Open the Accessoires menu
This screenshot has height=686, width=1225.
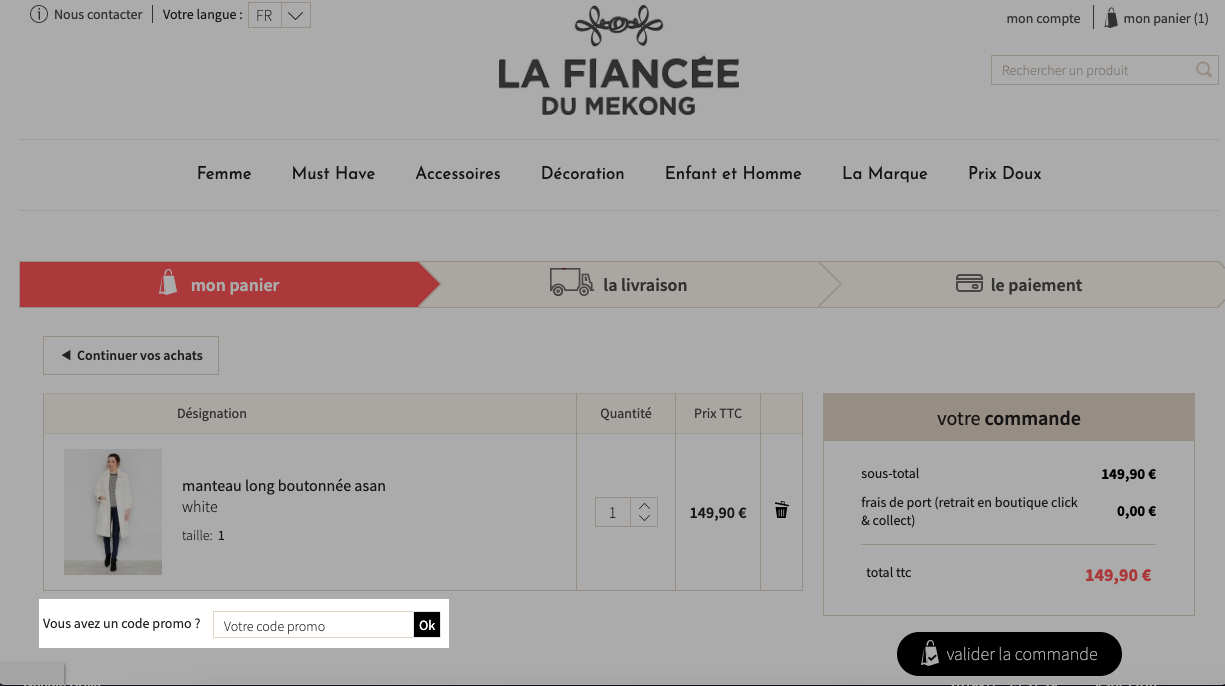(458, 173)
